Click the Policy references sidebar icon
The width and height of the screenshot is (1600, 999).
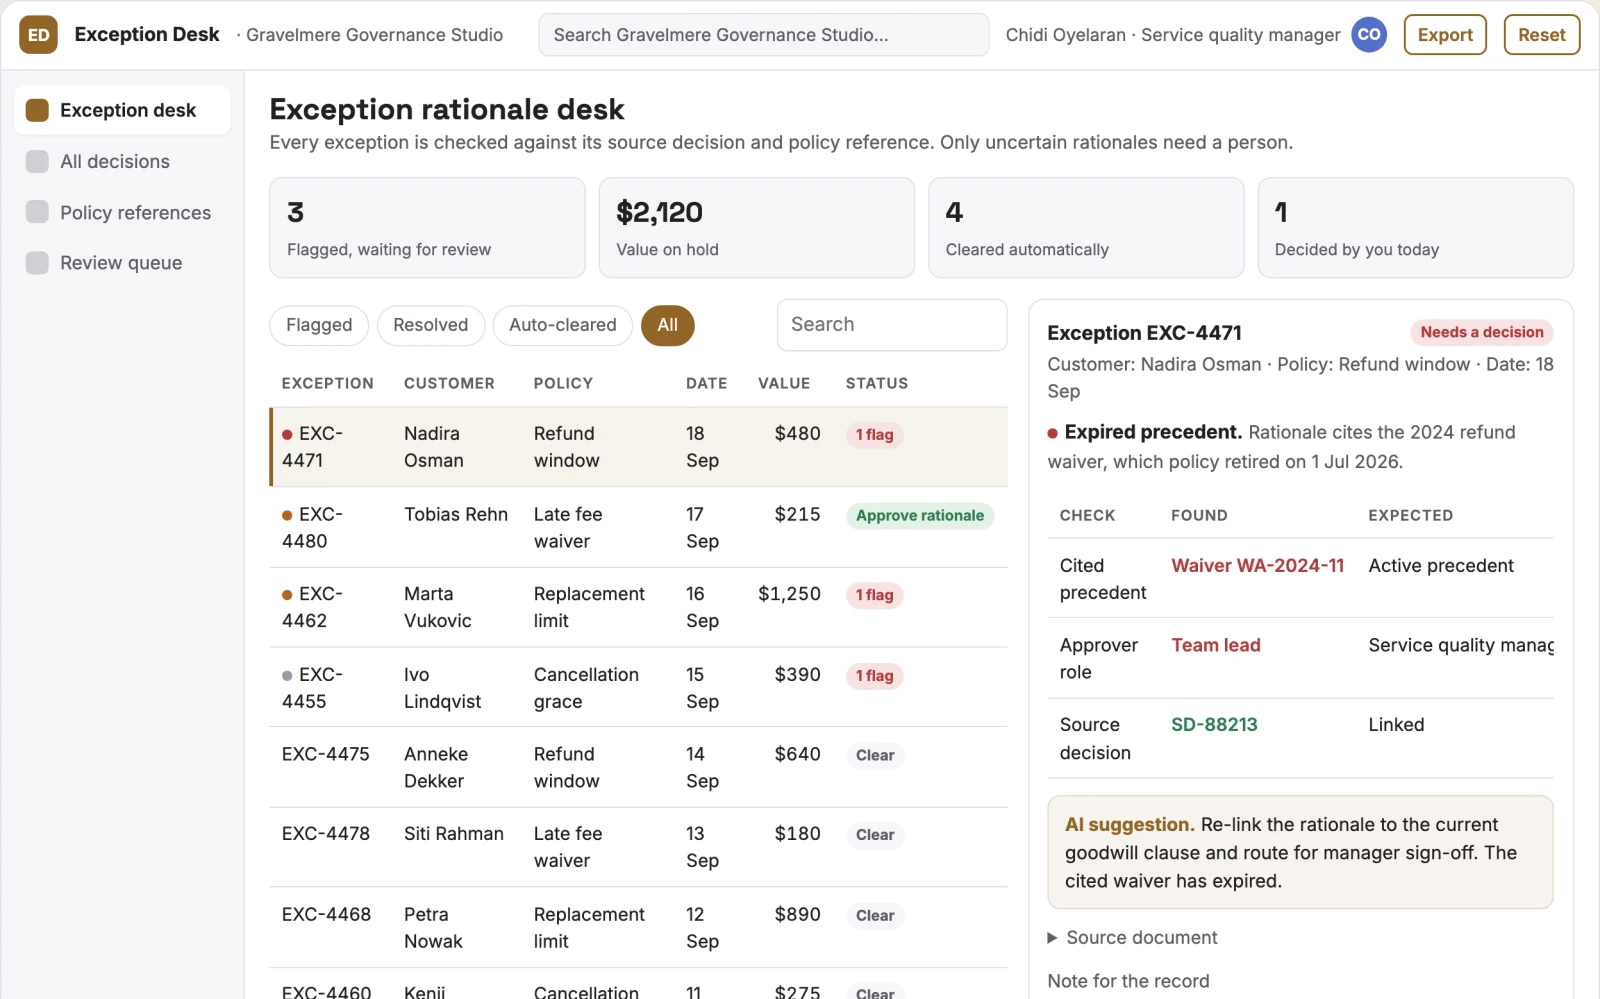[x=37, y=212]
